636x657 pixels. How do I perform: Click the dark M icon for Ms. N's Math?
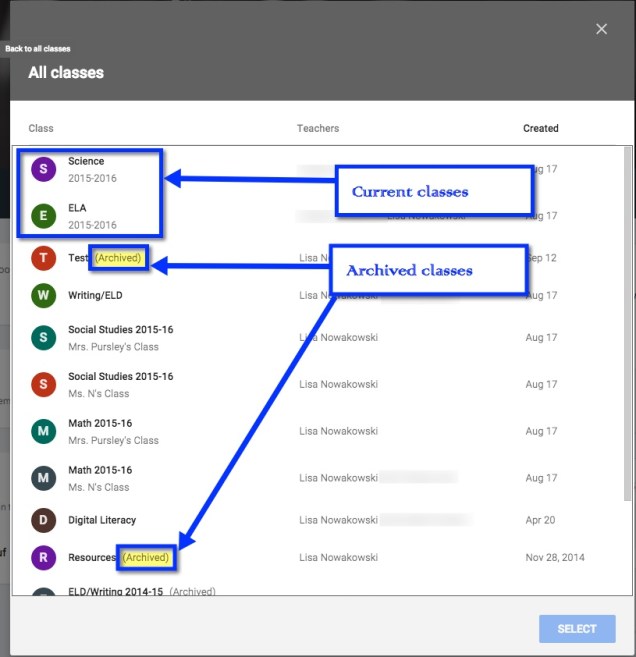(43, 478)
